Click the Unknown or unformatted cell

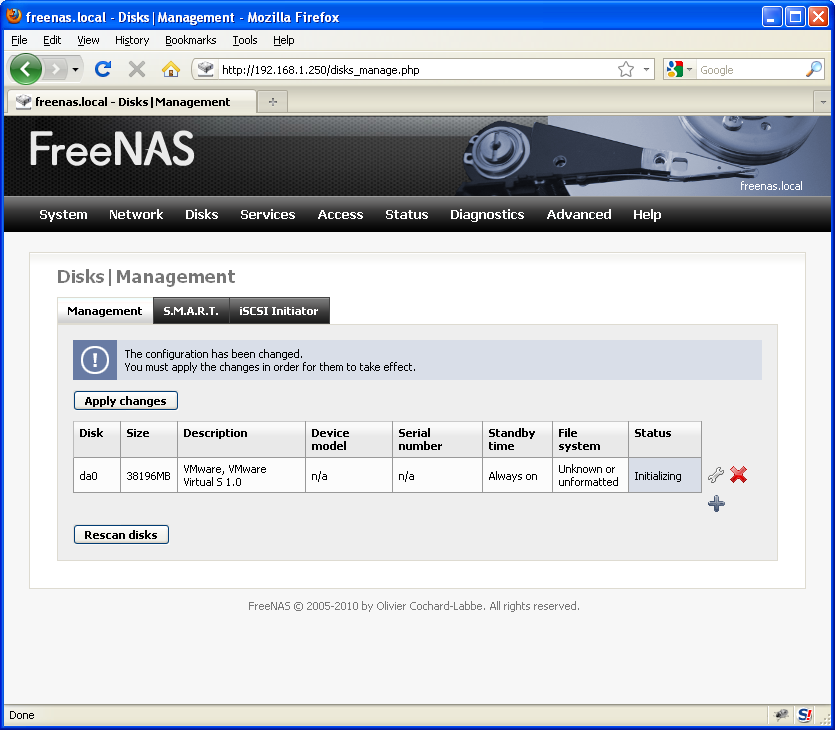point(590,475)
